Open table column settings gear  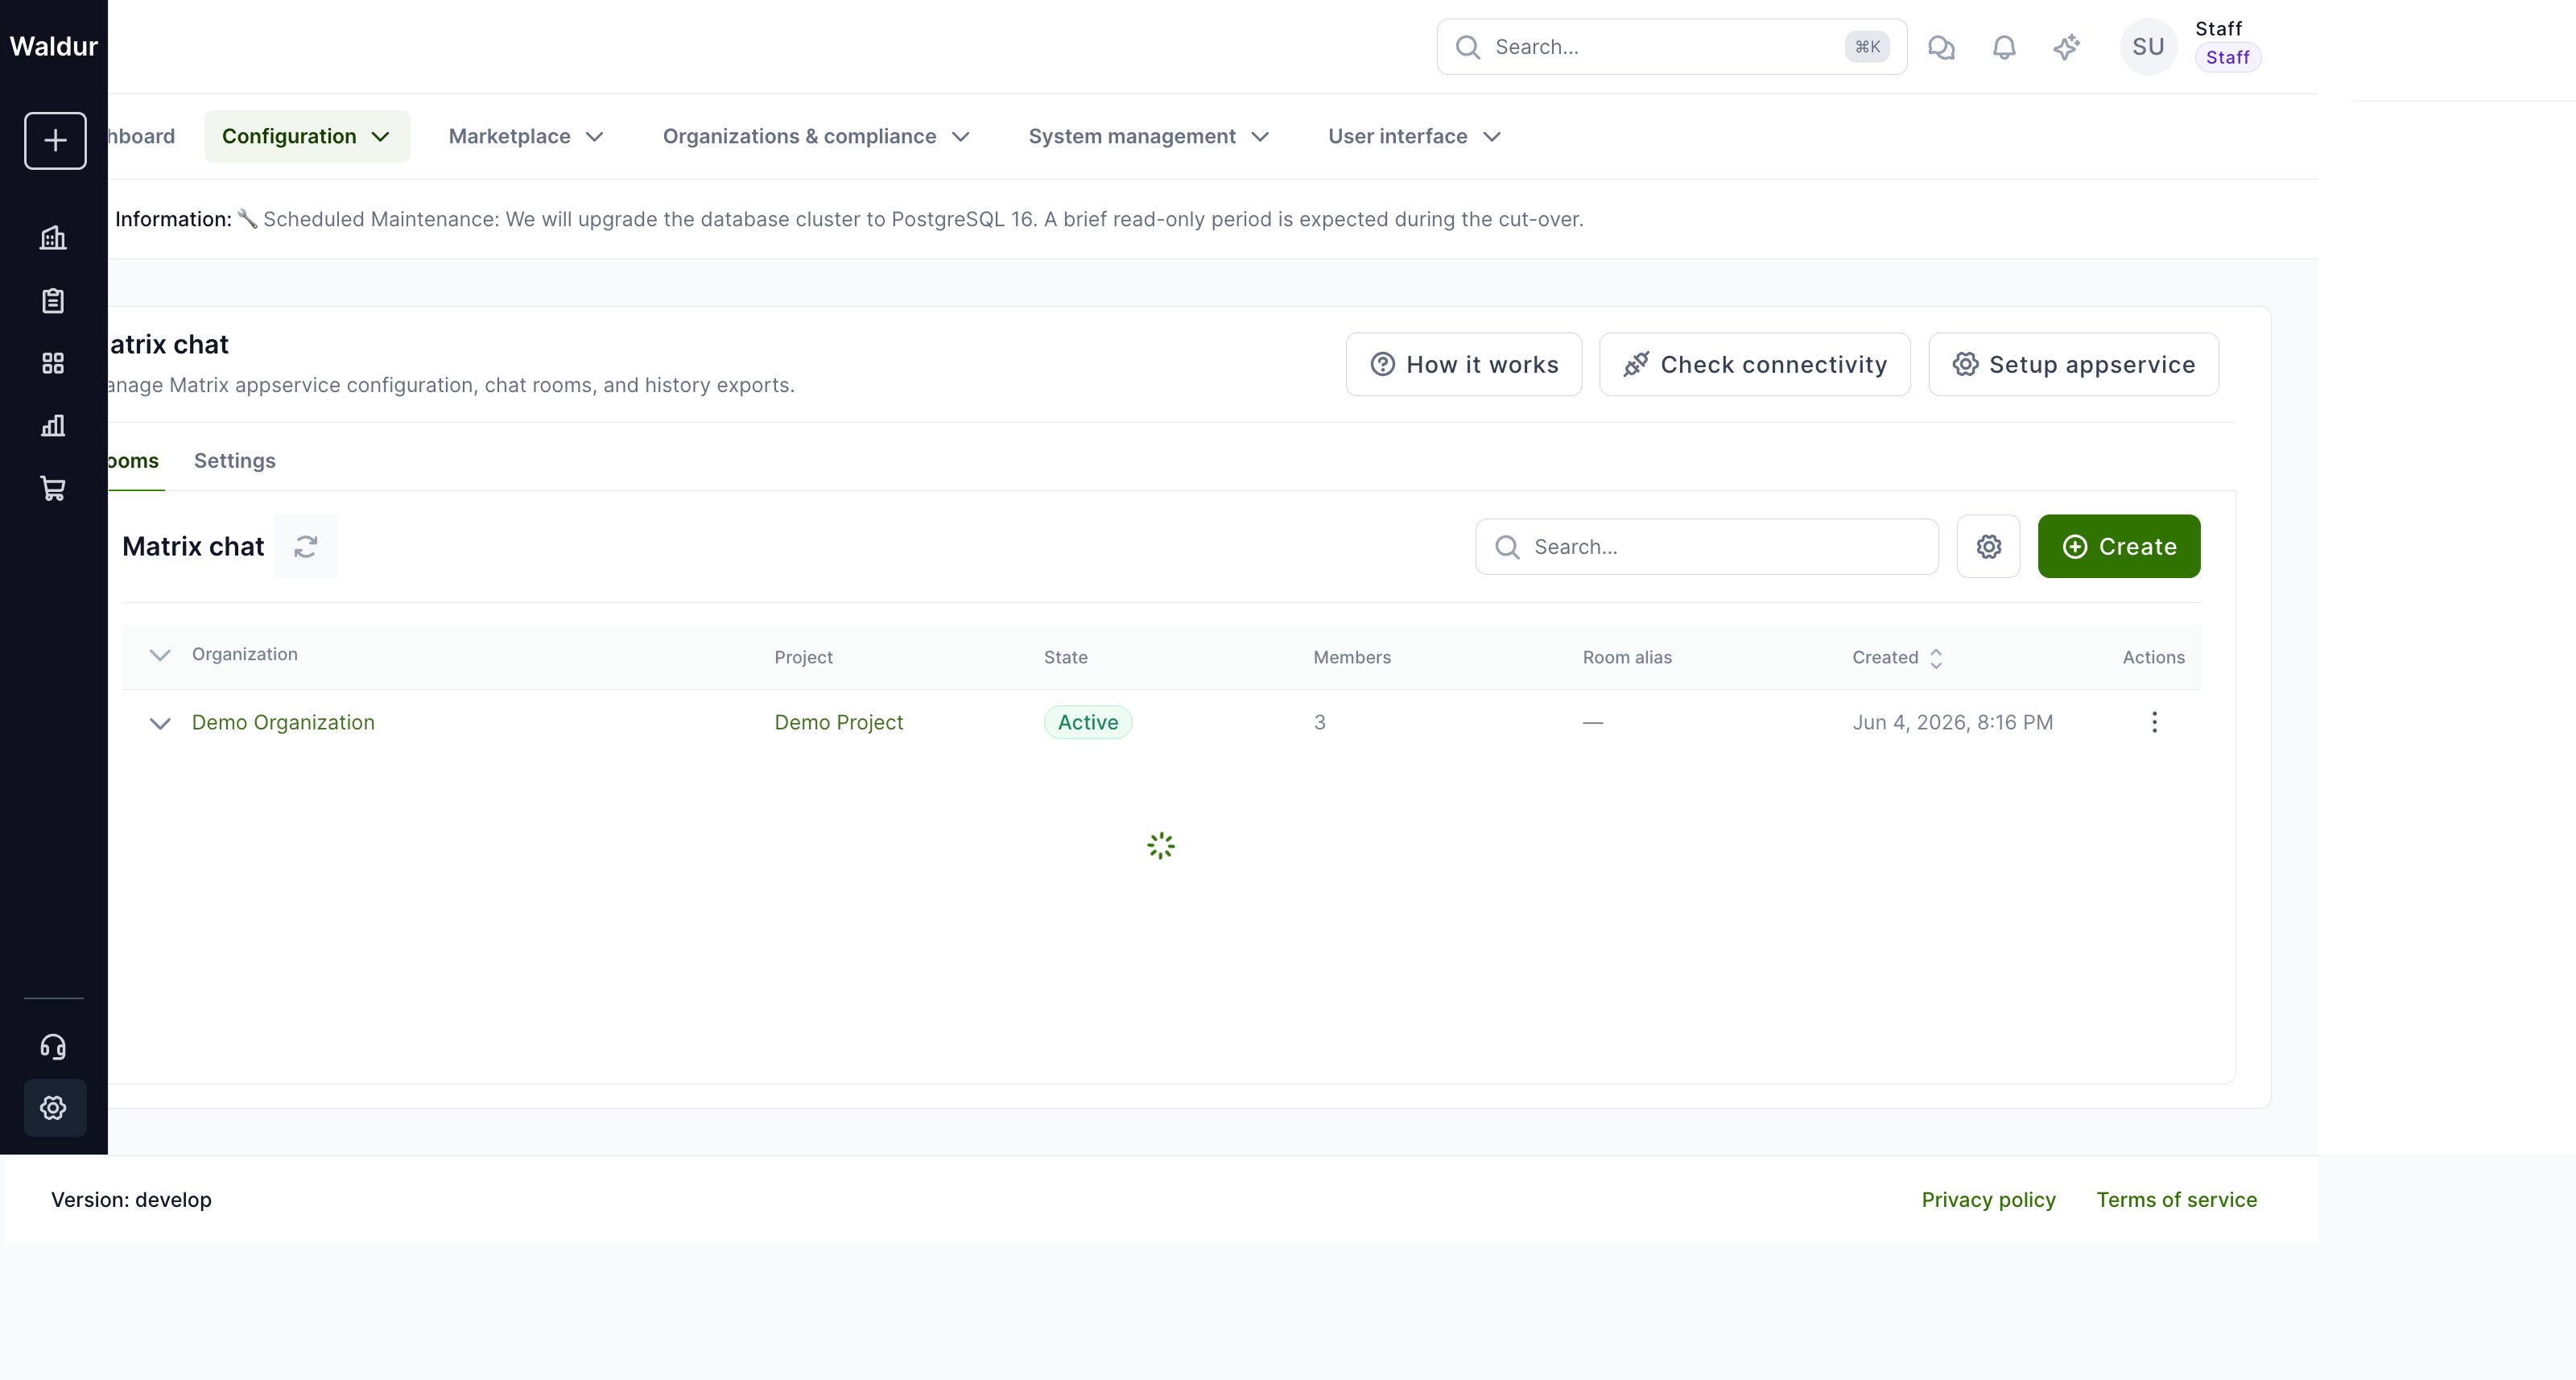point(1988,546)
